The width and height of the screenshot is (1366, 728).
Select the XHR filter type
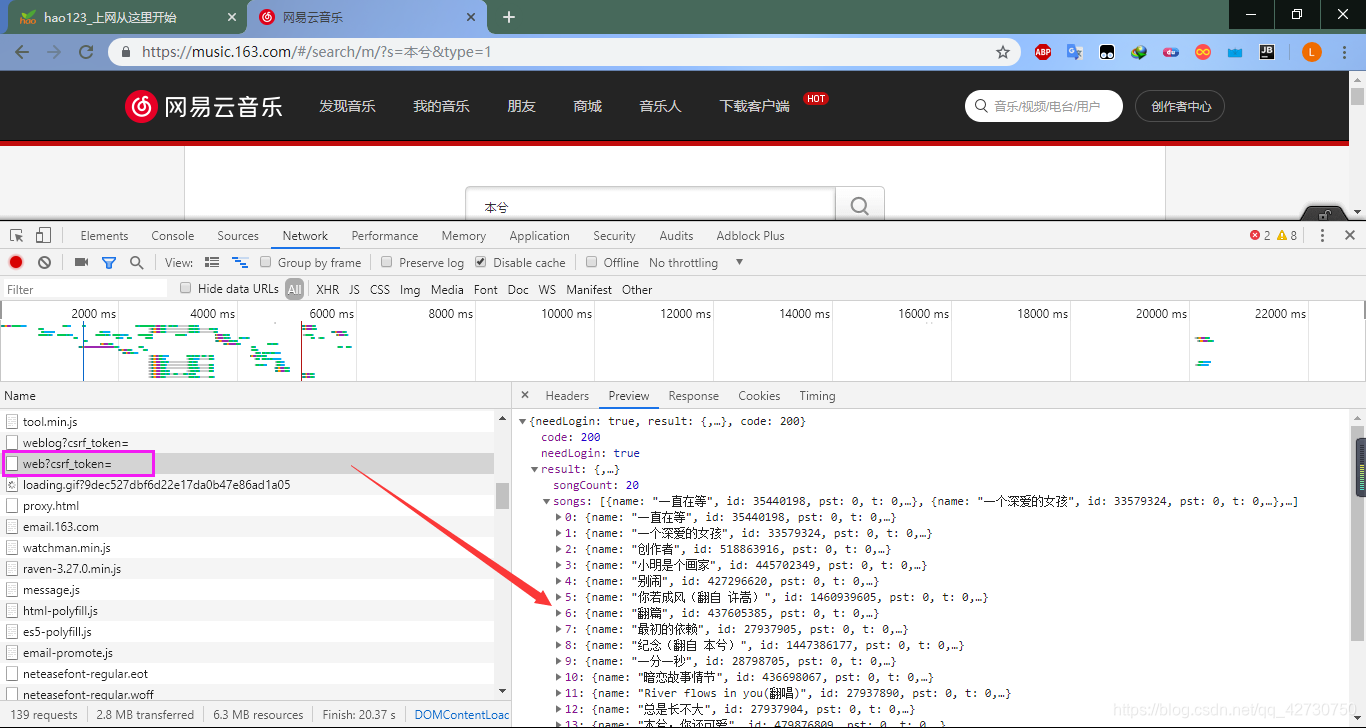click(327, 289)
